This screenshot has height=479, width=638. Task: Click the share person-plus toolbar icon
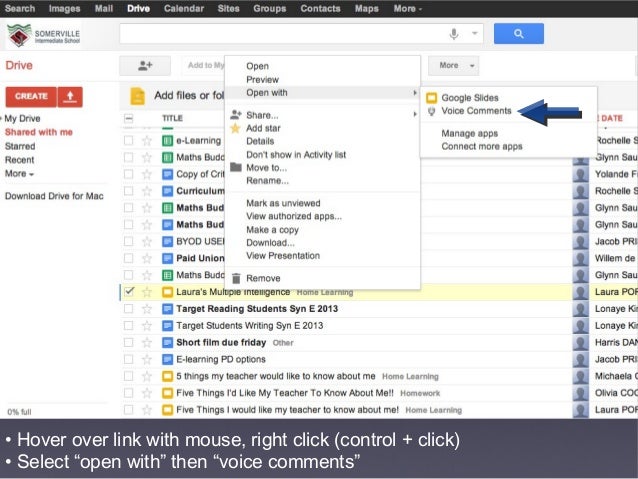point(145,66)
